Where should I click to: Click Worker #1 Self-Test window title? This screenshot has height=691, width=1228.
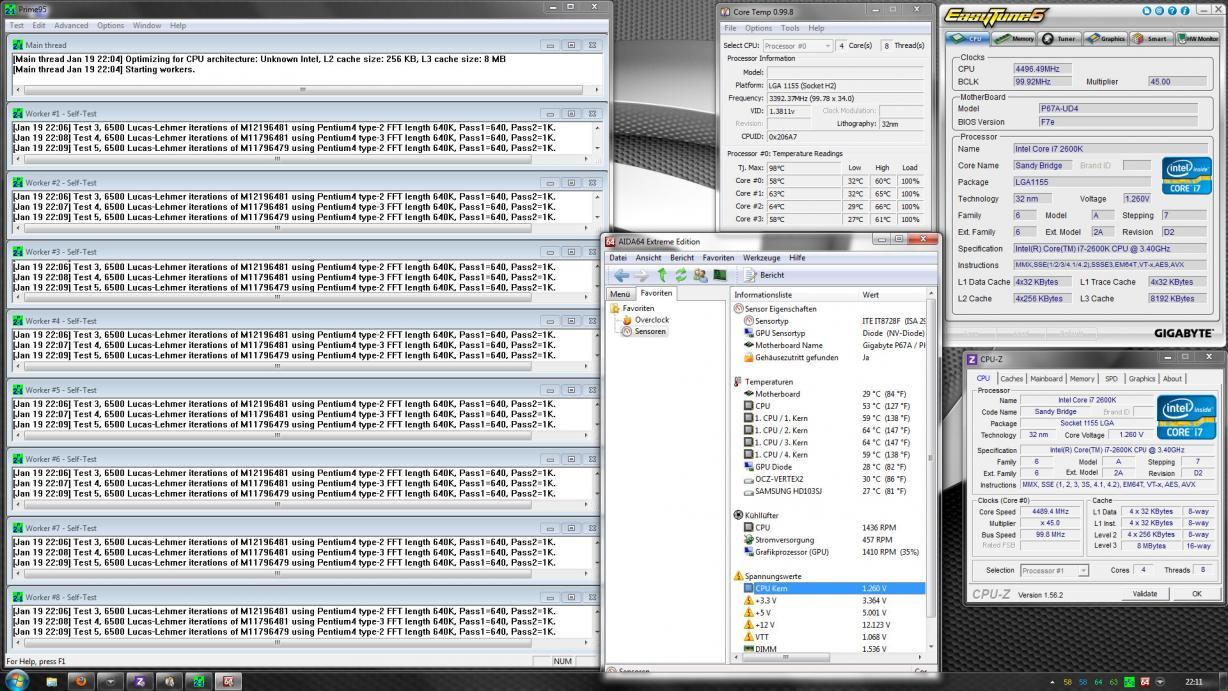pos(61,113)
